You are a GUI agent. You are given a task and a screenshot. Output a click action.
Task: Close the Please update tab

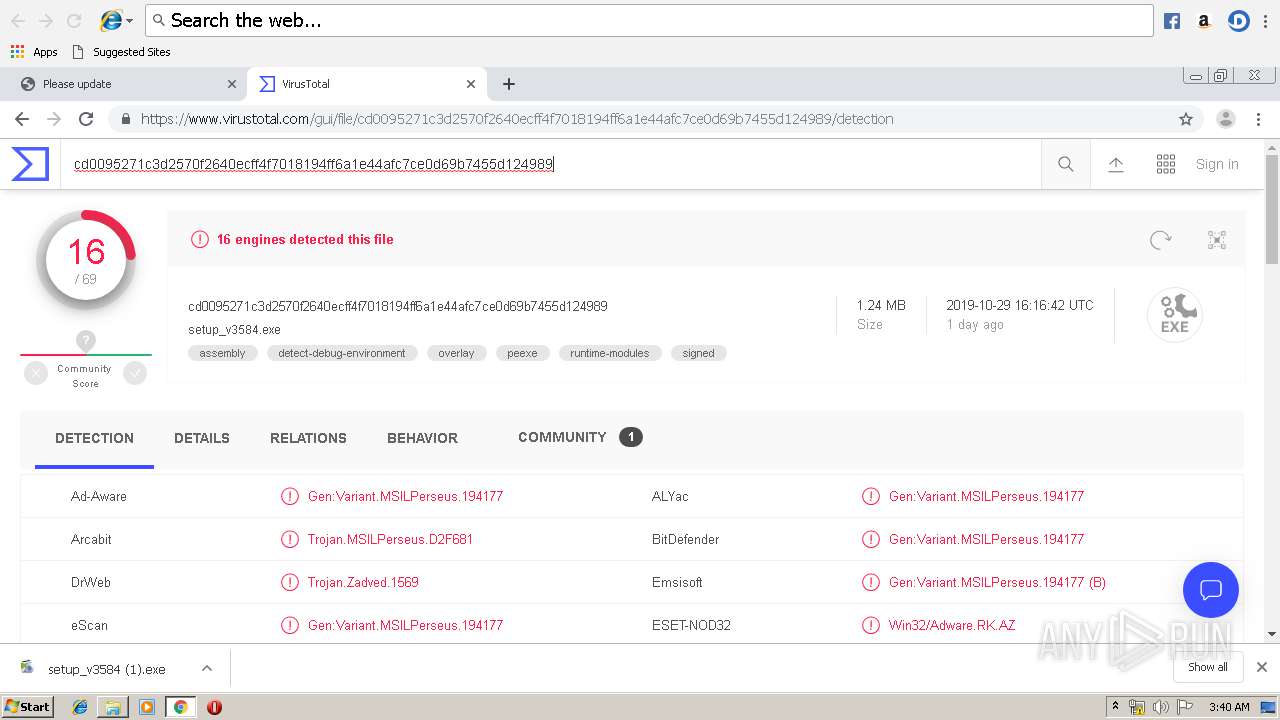[x=232, y=84]
